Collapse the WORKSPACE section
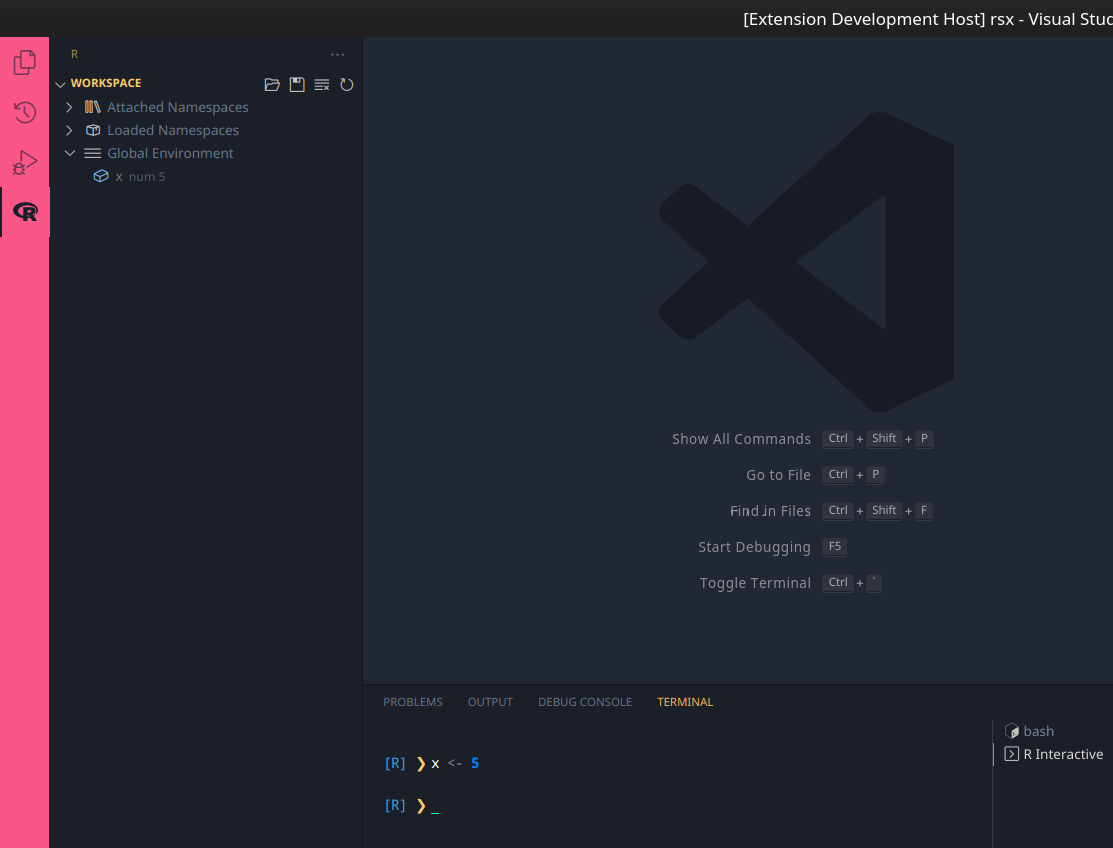The height and width of the screenshot is (848, 1113). point(60,84)
